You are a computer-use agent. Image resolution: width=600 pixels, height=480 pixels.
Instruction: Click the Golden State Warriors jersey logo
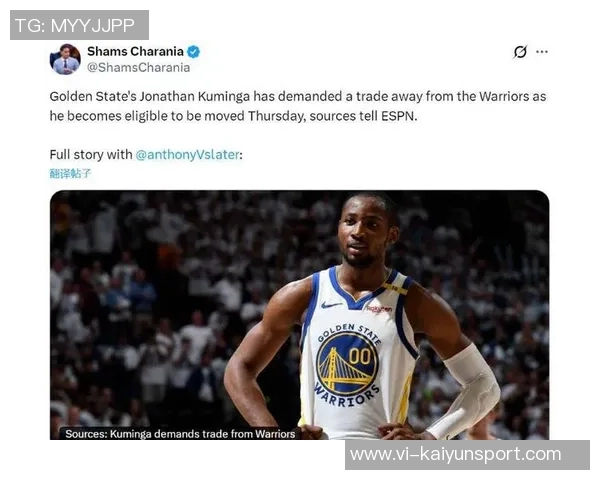point(347,365)
